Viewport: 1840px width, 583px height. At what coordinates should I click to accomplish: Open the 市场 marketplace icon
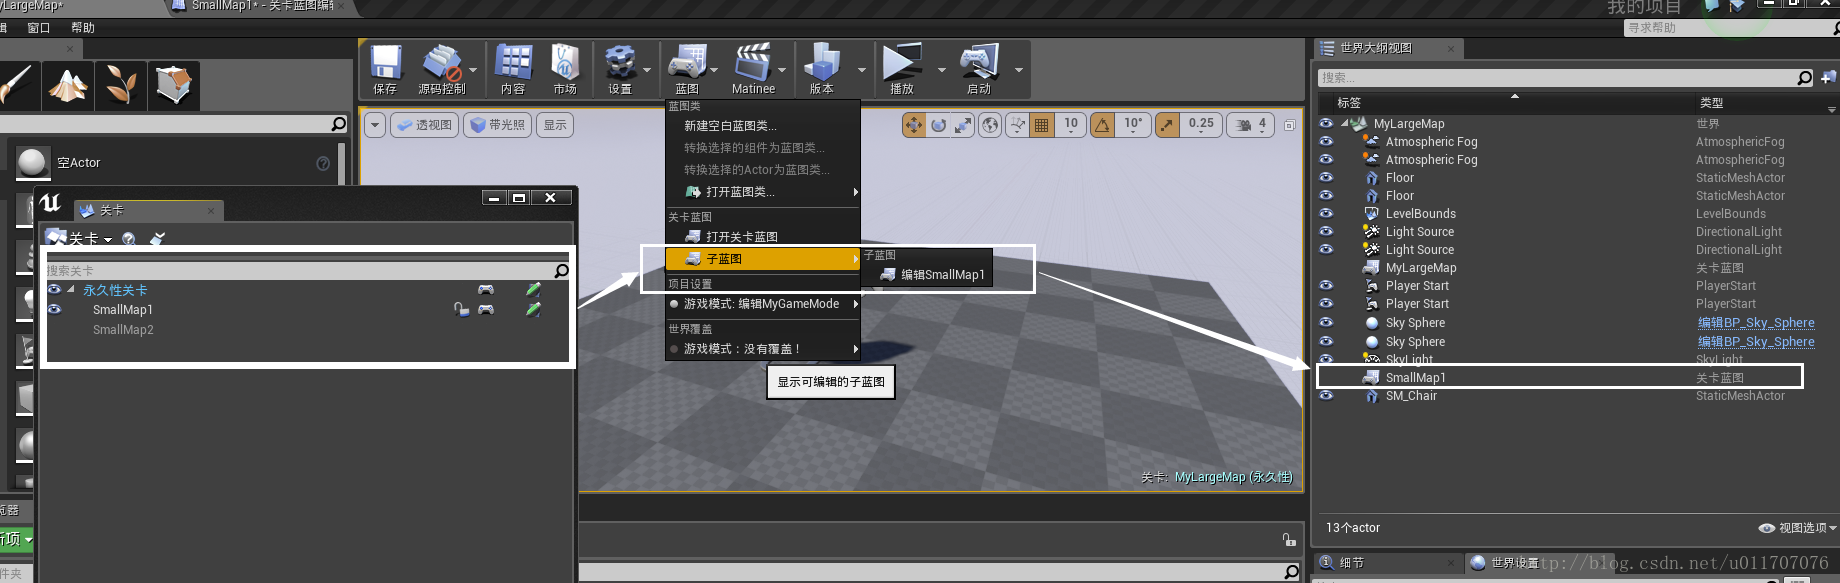[565, 63]
